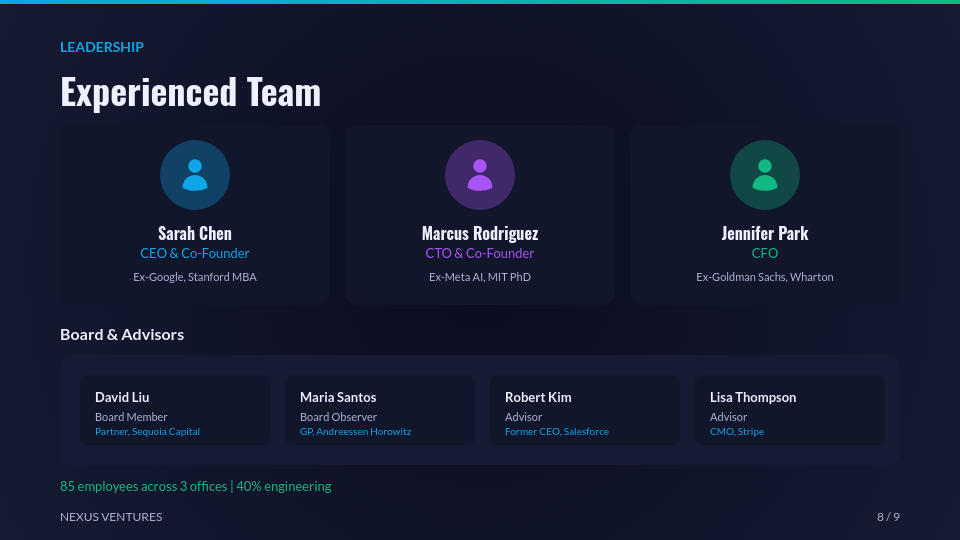Click the LEADERSHIP section label
The image size is (960, 540).
point(102,47)
